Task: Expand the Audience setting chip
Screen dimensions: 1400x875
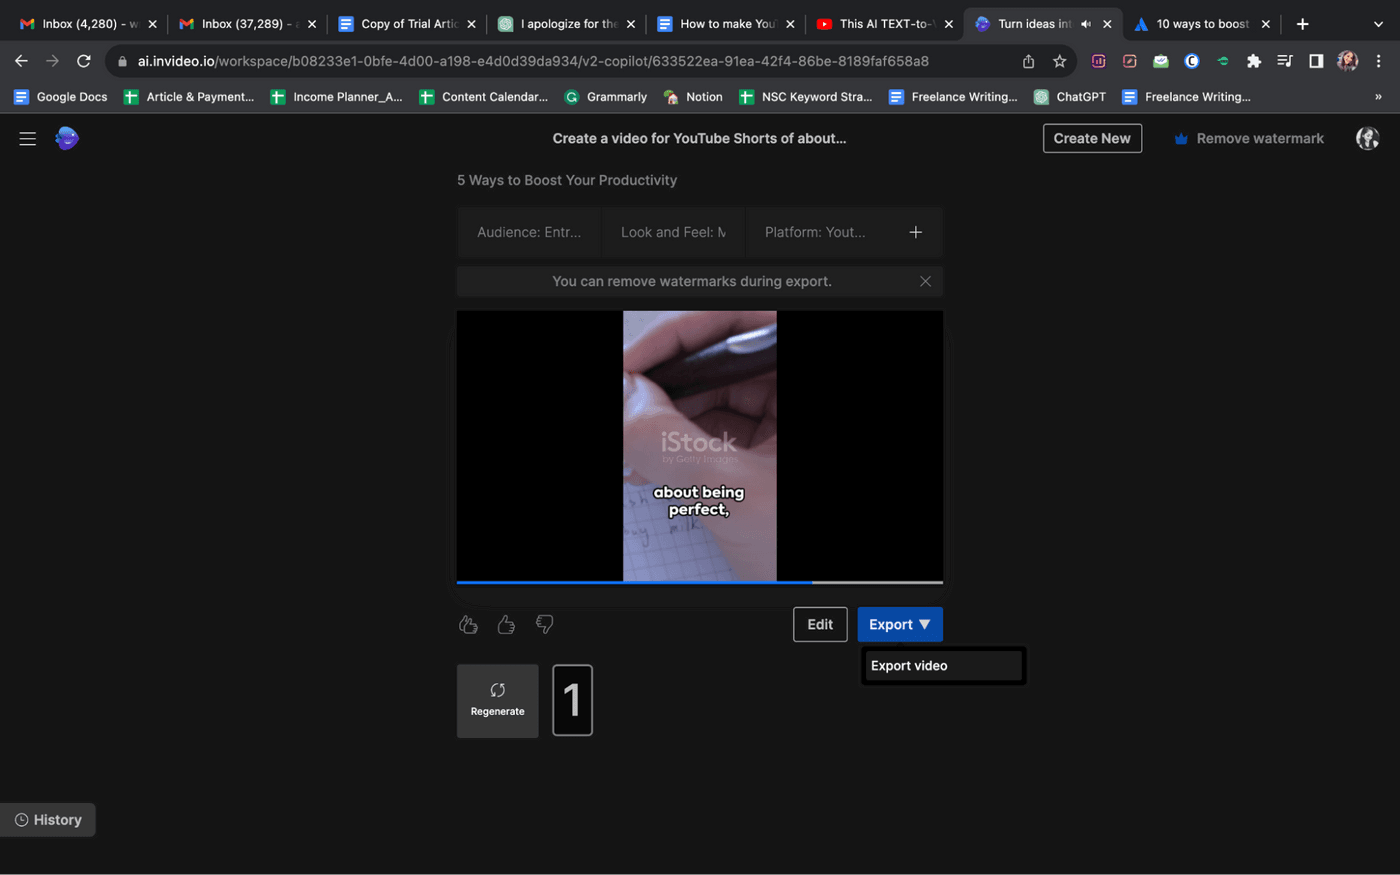Action: (x=529, y=232)
